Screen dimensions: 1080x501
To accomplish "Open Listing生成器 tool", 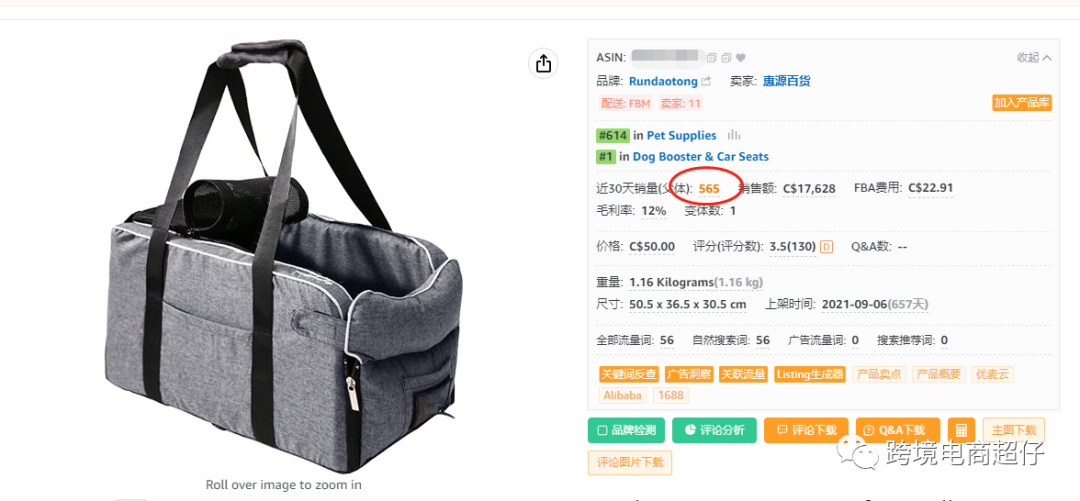I will tap(810, 374).
